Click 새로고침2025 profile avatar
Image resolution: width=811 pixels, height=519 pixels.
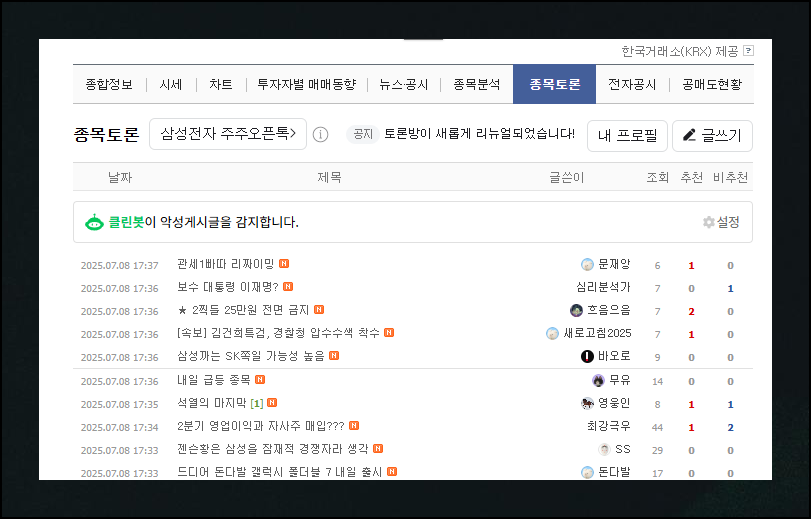coord(552,334)
